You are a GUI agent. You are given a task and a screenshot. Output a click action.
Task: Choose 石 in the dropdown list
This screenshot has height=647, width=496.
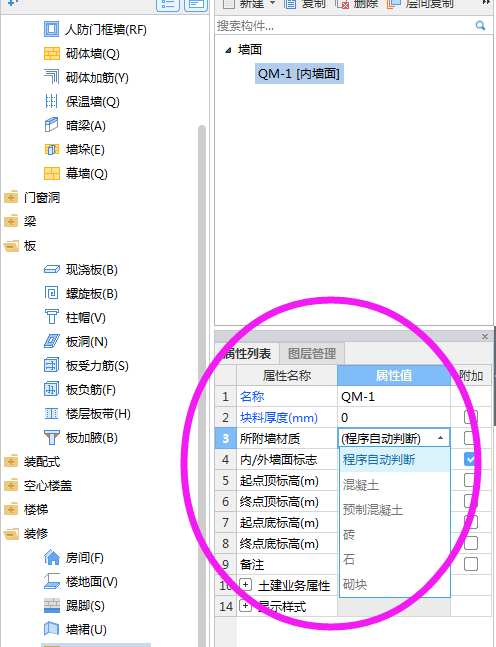tap(394, 560)
